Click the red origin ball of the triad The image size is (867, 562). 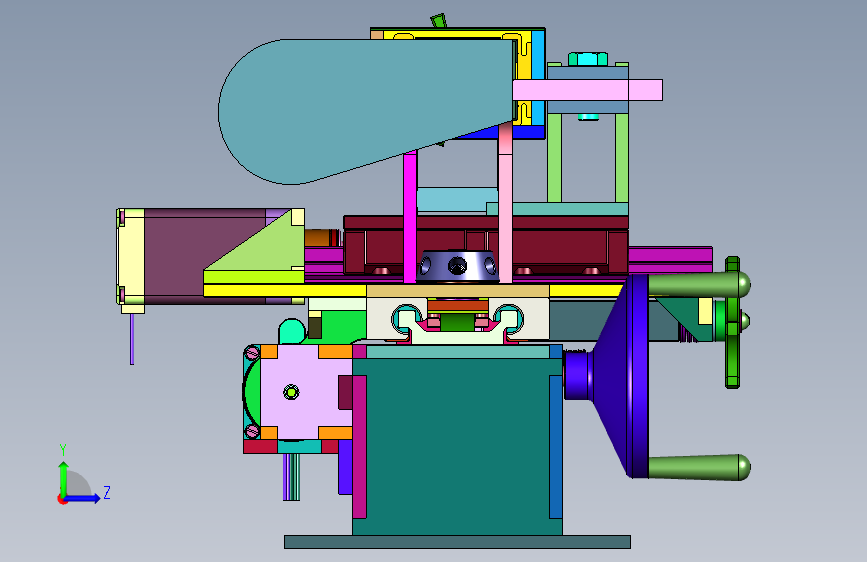[x=62, y=499]
